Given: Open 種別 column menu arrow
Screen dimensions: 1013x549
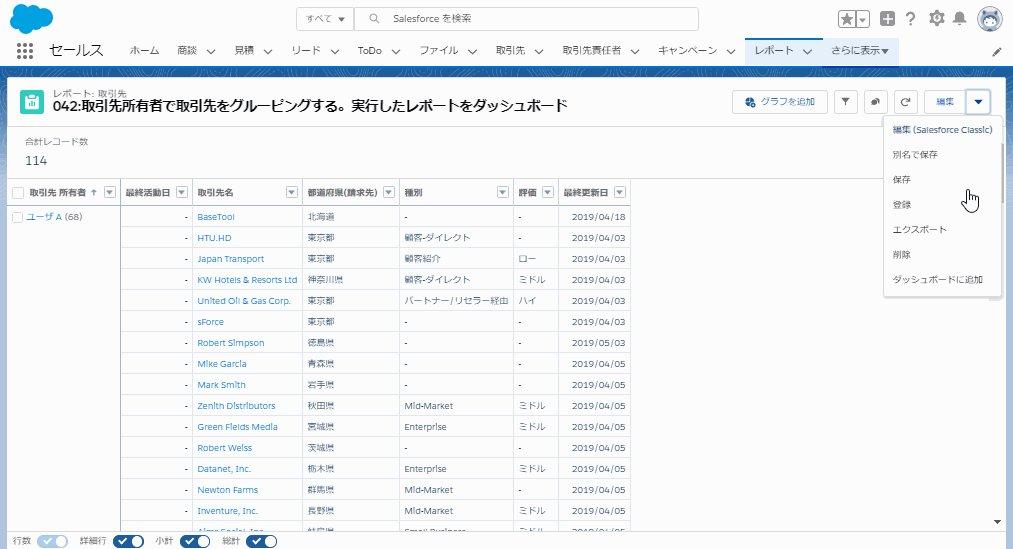Looking at the screenshot, I should 503,192.
